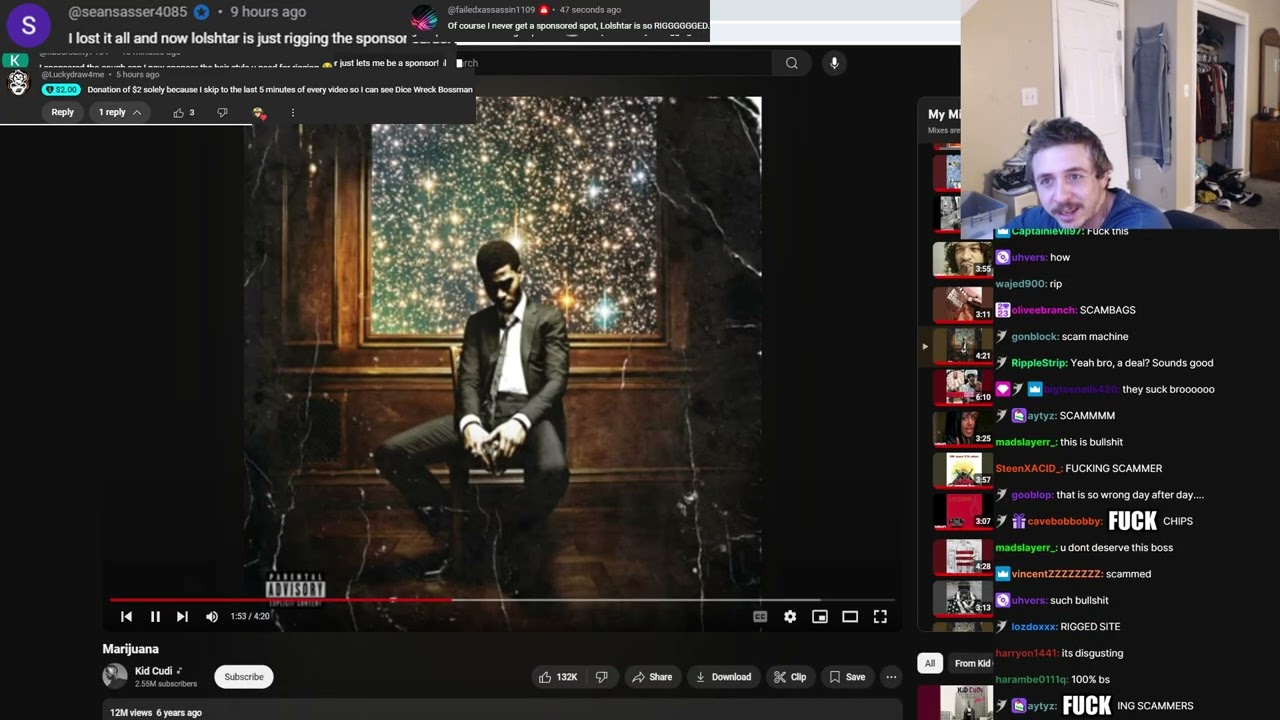Reply to the comment
Viewport: 1280px width, 720px height.
[x=62, y=112]
